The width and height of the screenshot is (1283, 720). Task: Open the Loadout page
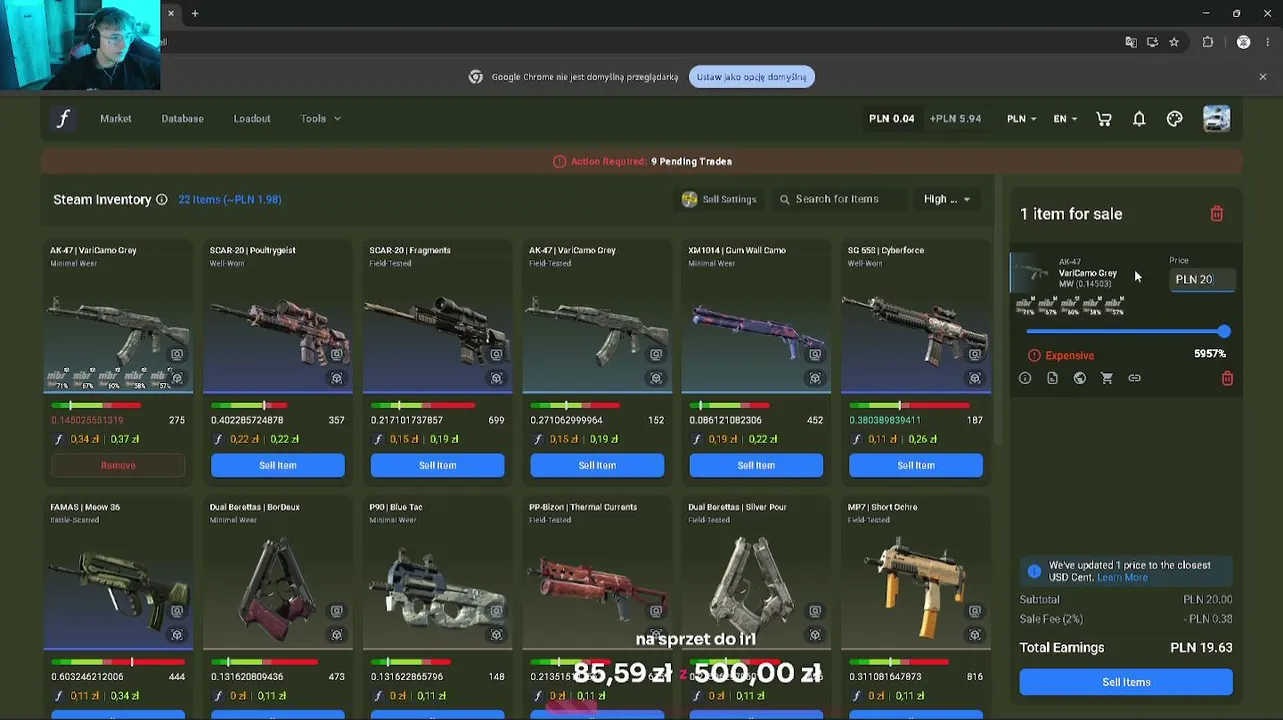252,119
